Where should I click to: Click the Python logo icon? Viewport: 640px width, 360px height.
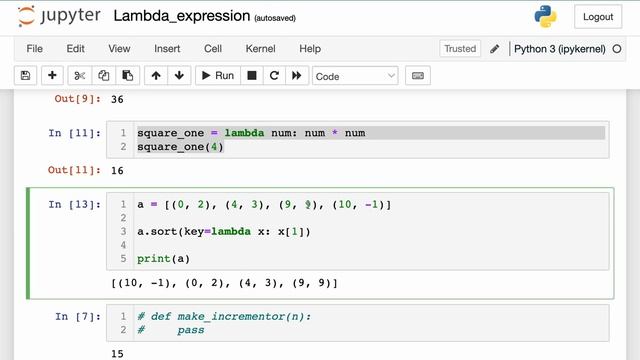(545, 17)
